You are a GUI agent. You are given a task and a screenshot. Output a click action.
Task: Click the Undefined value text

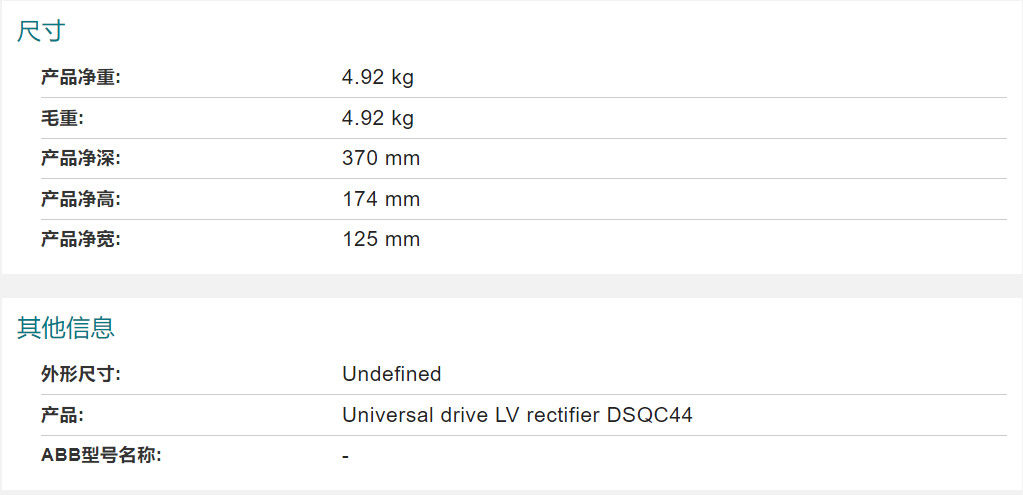(x=391, y=374)
